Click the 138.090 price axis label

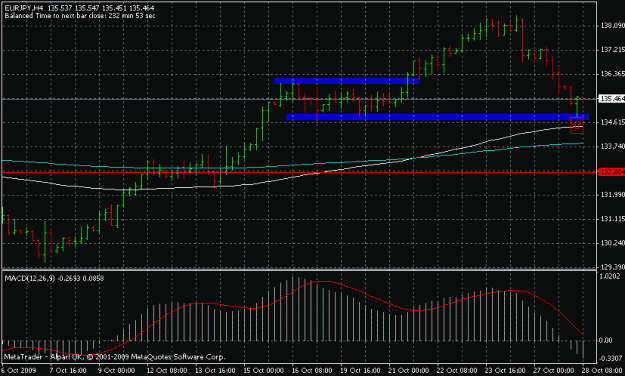coord(613,26)
